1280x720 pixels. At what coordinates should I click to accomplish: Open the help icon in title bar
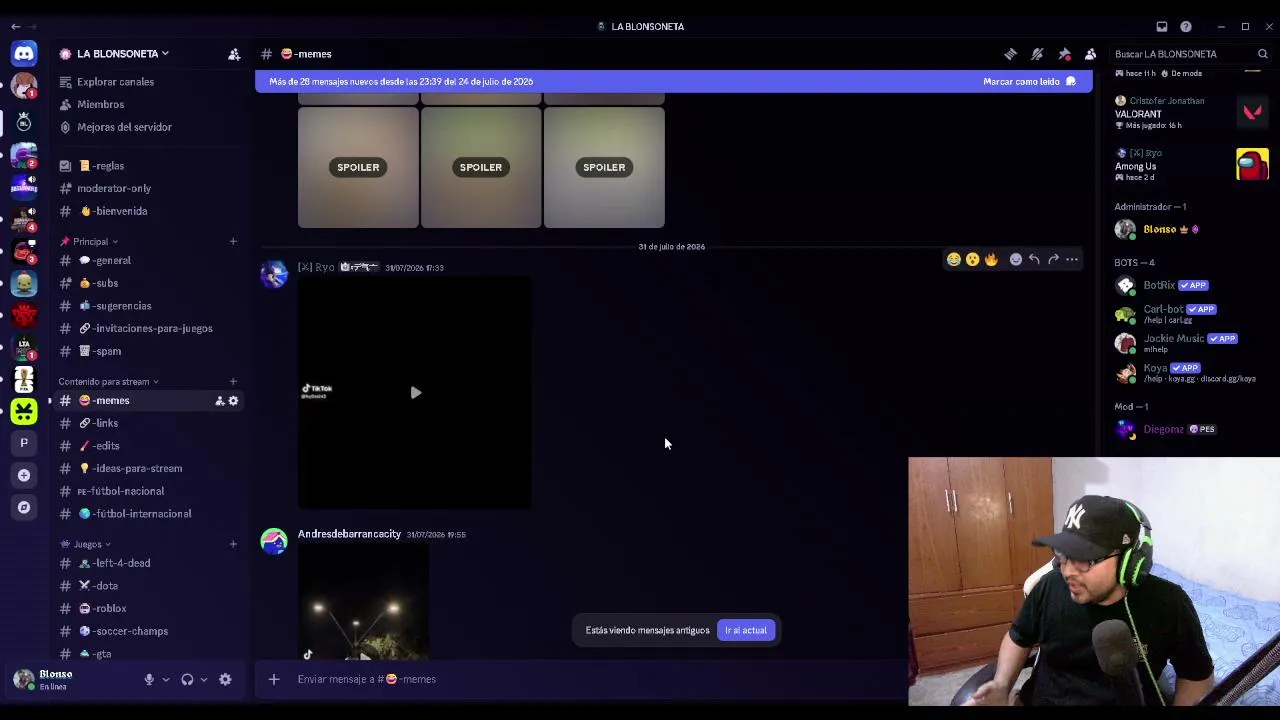pyautogui.click(x=1186, y=26)
